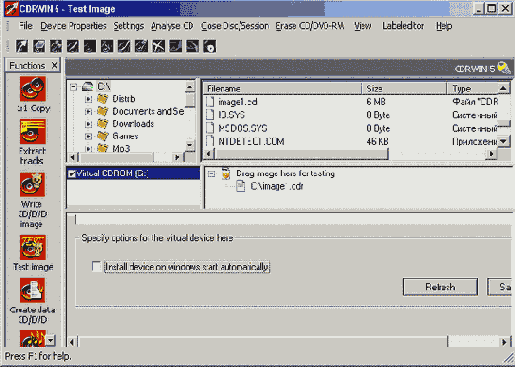Image resolution: width=515 pixels, height=367 pixels.
Task: Open the Analyse CD menu
Action: 172,26
